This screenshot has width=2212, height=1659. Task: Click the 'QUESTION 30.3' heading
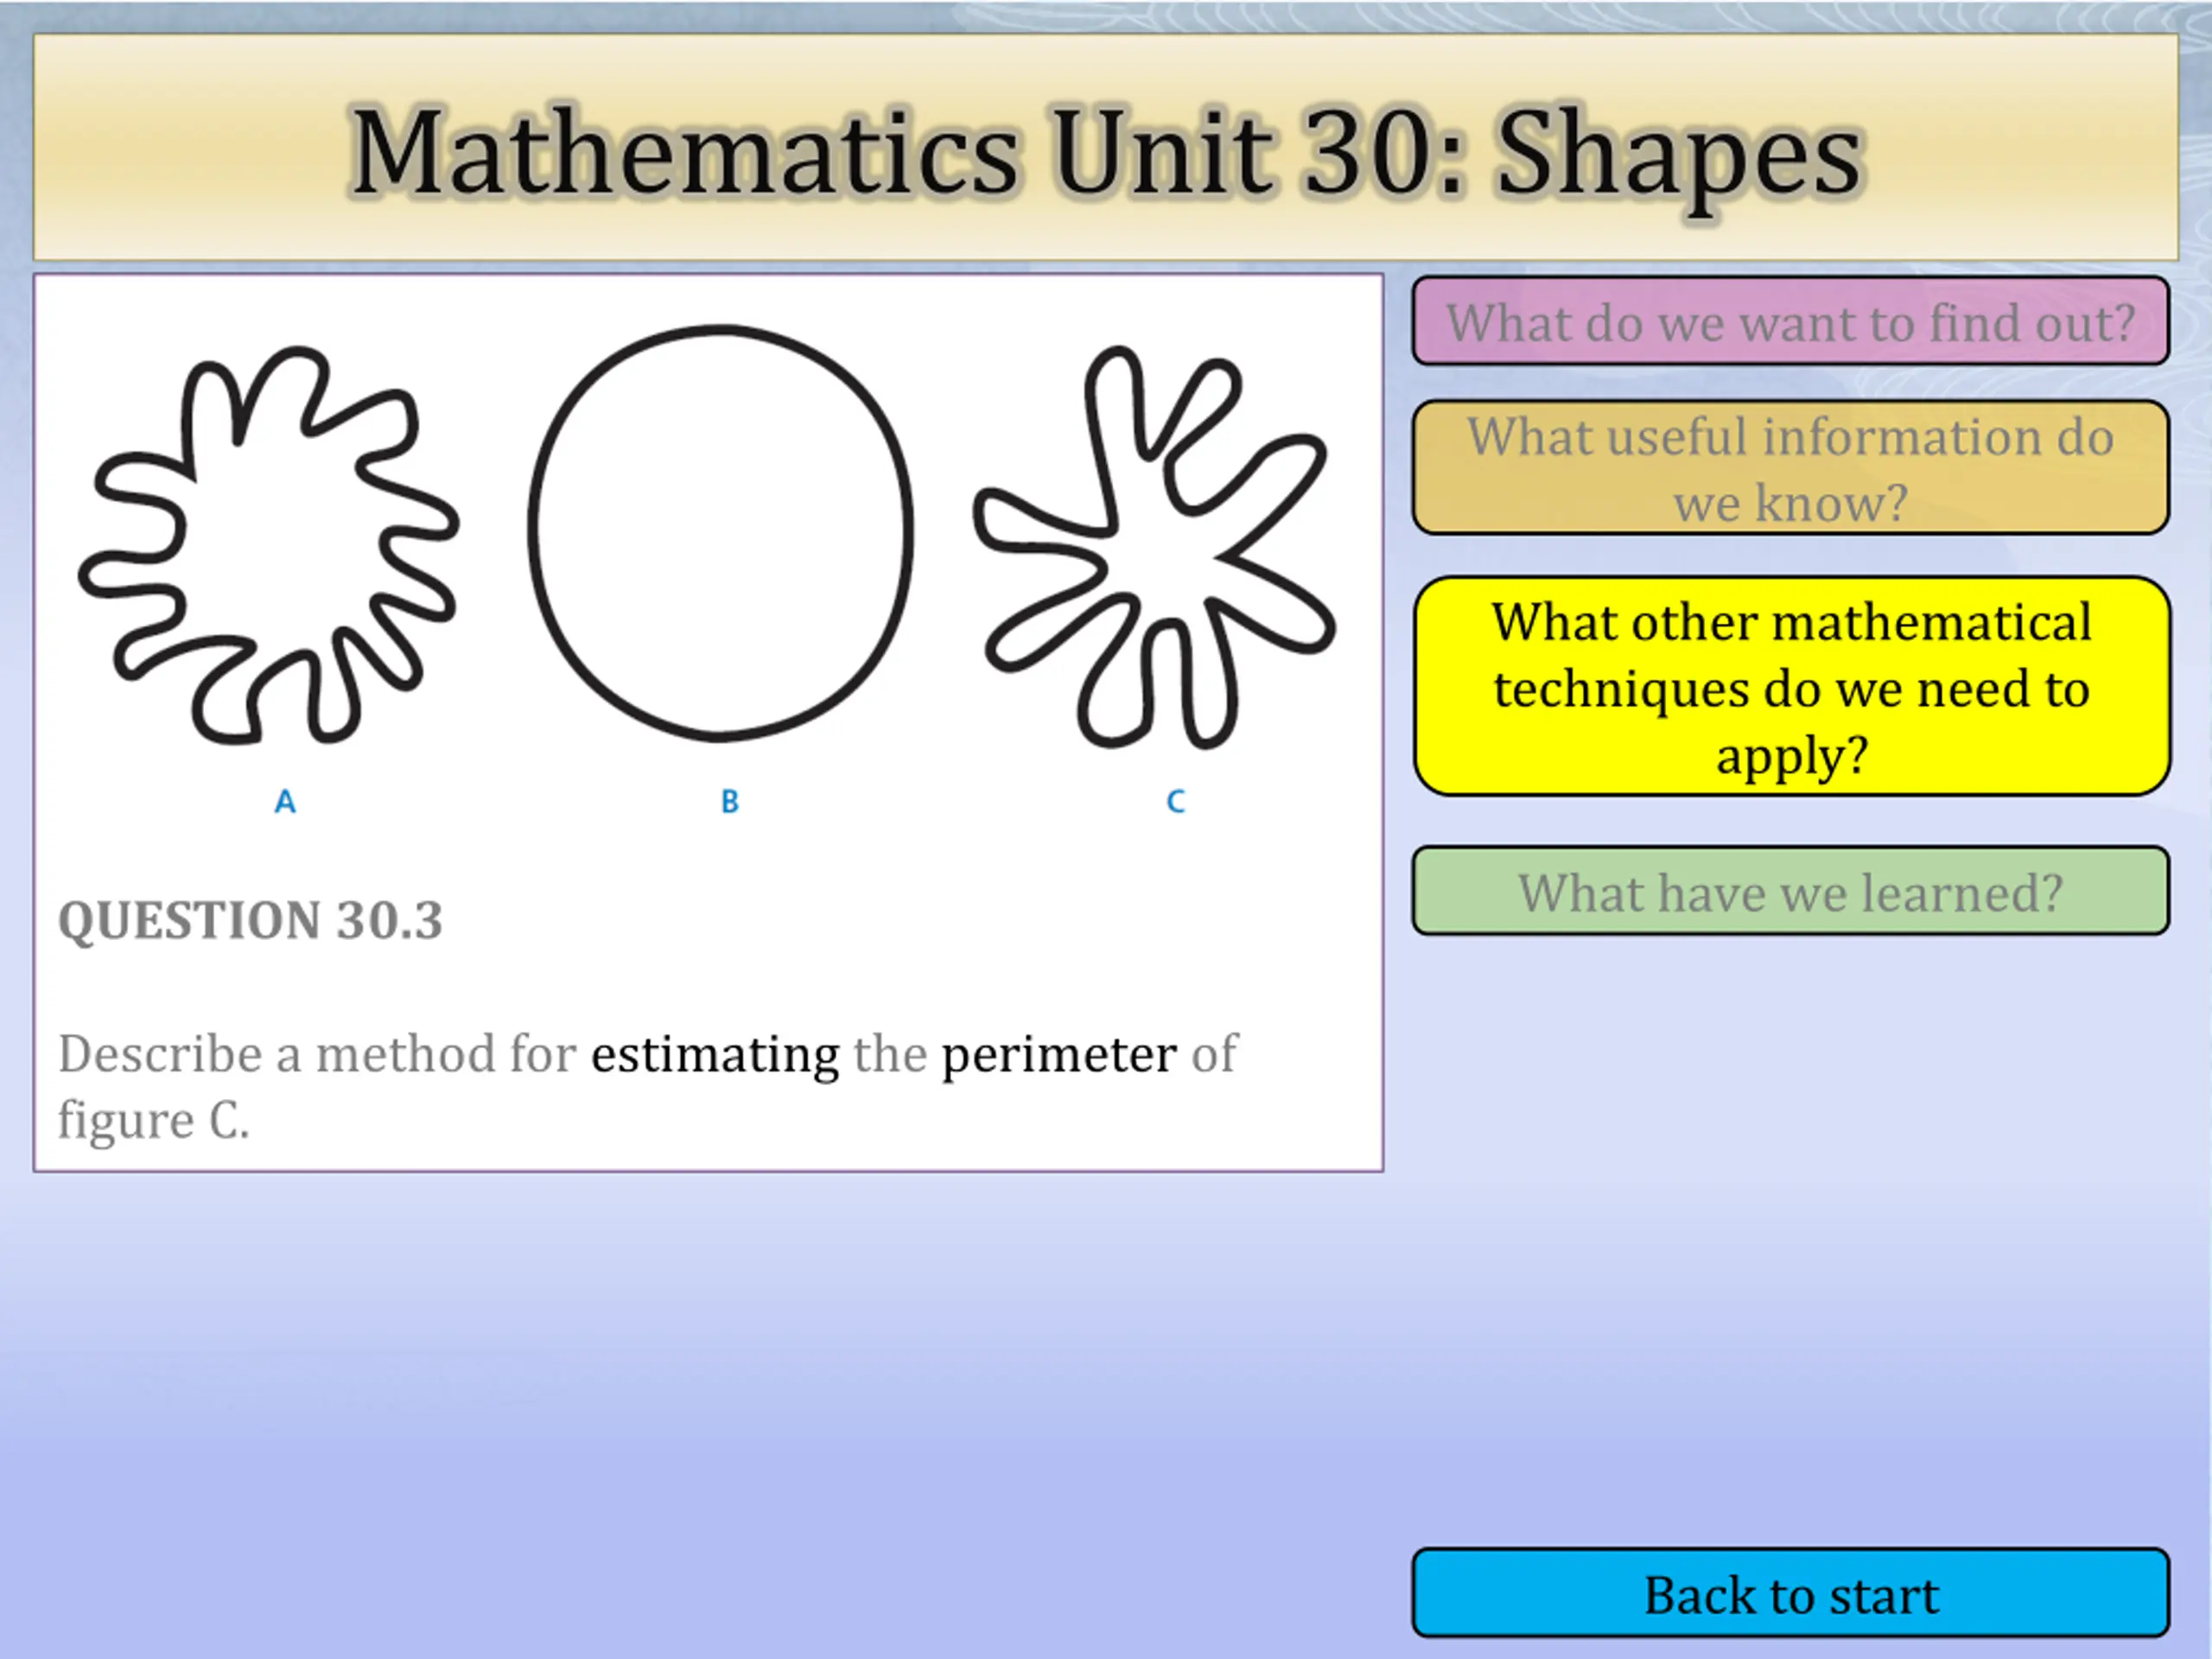click(250, 920)
